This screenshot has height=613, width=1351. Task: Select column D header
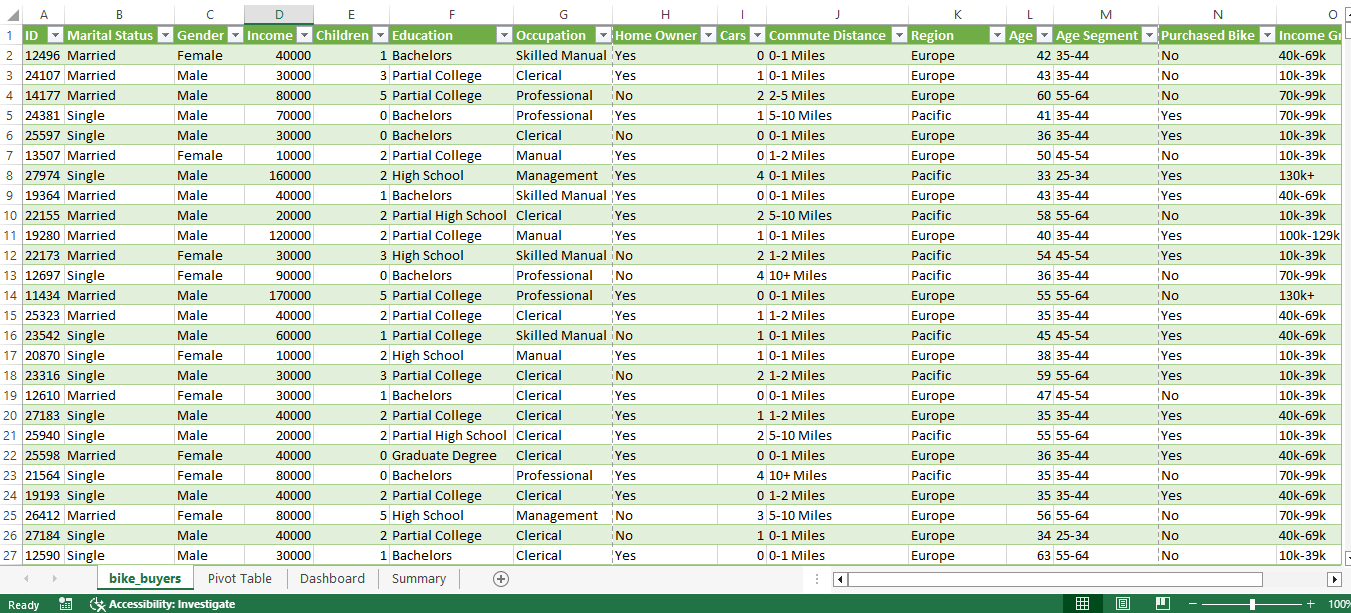pyautogui.click(x=278, y=14)
